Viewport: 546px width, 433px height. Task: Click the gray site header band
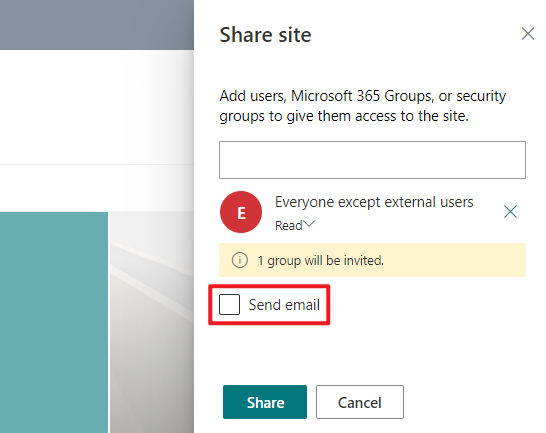pyautogui.click(x=97, y=25)
